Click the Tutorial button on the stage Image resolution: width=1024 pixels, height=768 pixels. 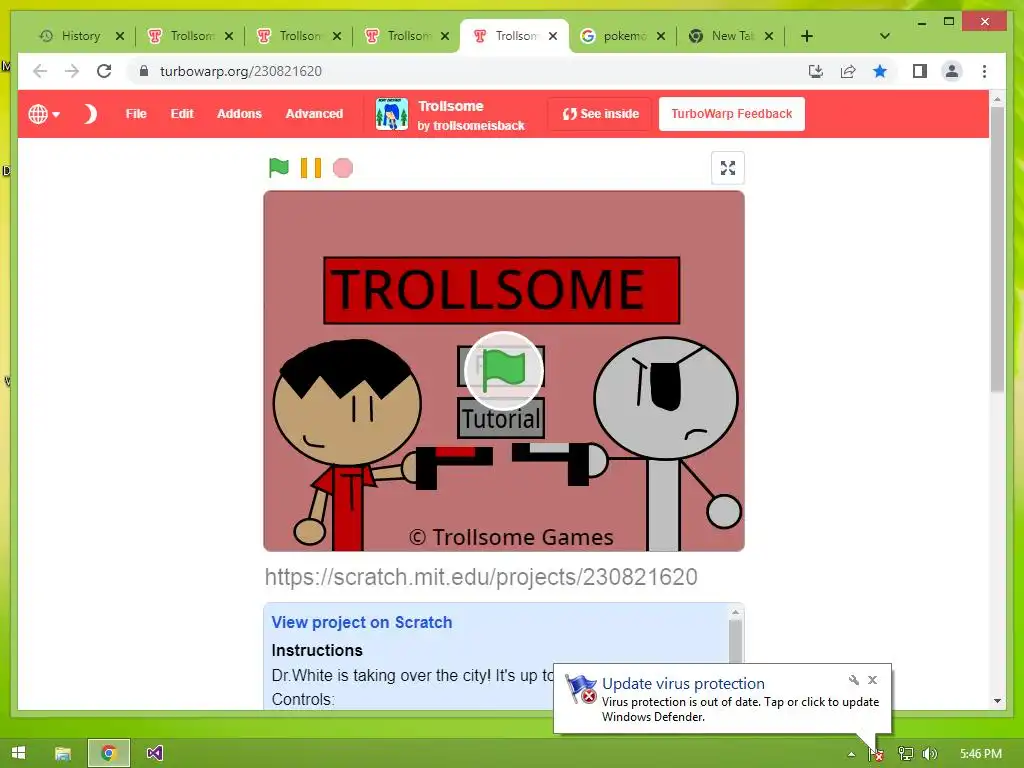pos(501,418)
